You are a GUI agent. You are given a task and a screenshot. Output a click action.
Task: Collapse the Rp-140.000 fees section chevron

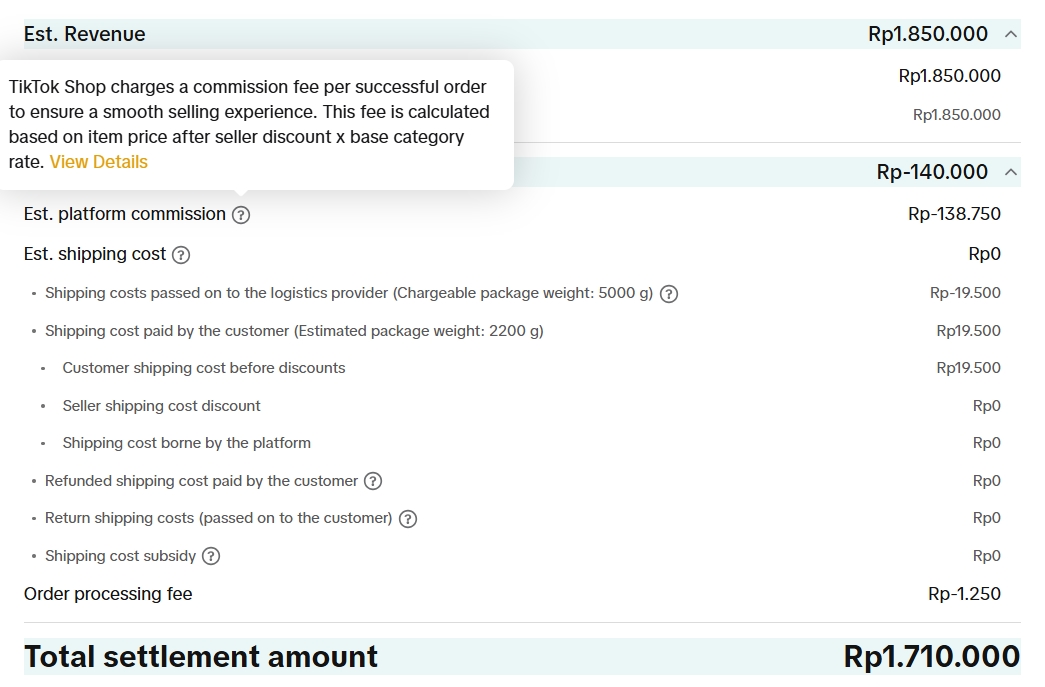point(1010,172)
